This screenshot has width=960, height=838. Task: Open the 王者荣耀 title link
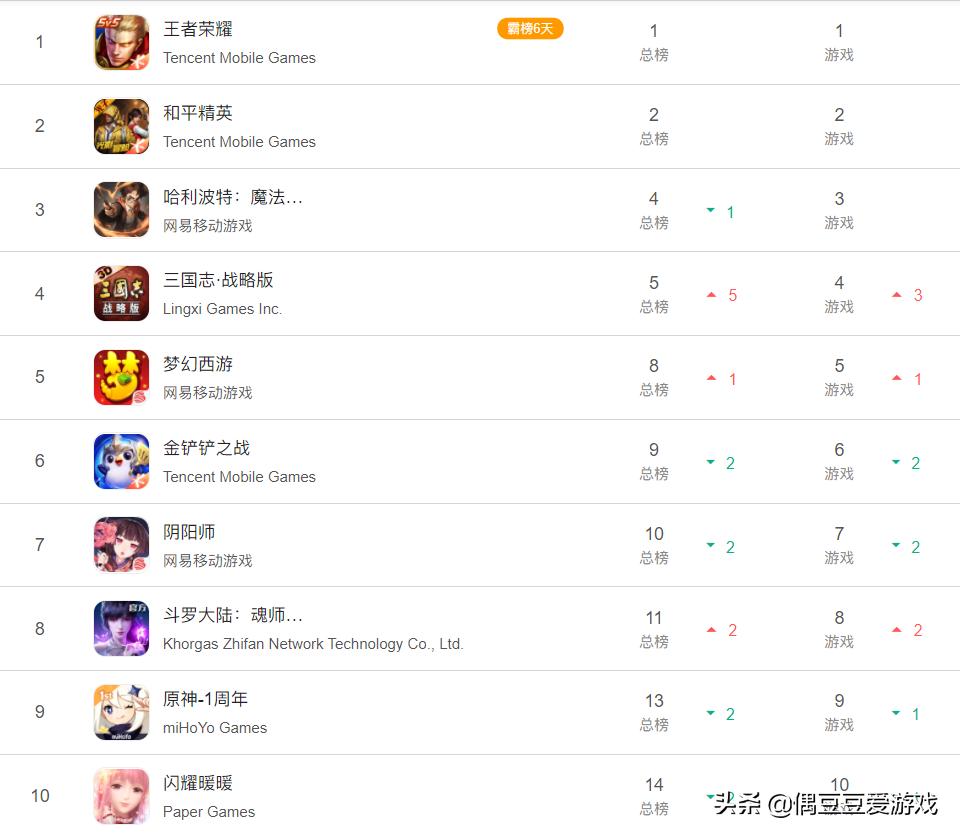click(x=198, y=29)
